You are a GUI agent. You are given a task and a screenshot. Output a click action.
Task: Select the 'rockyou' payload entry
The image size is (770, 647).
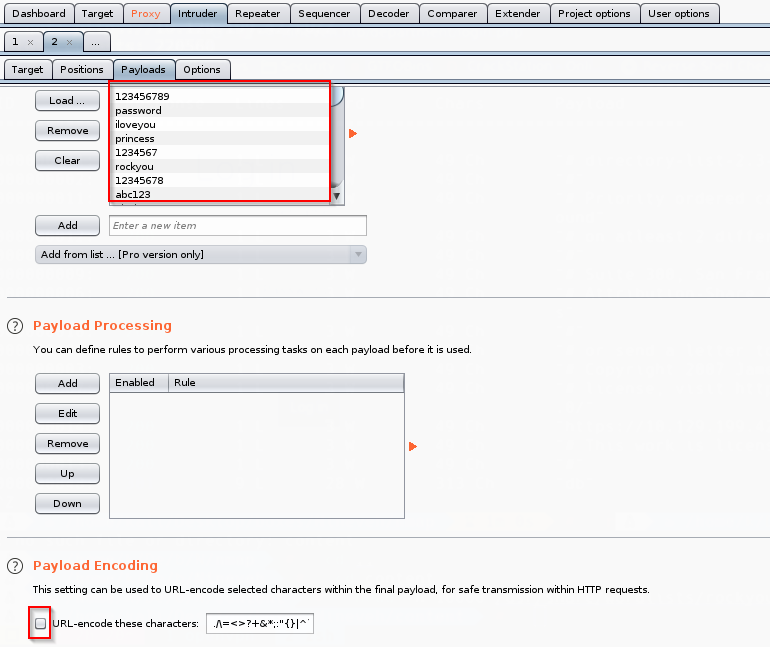click(x=134, y=167)
